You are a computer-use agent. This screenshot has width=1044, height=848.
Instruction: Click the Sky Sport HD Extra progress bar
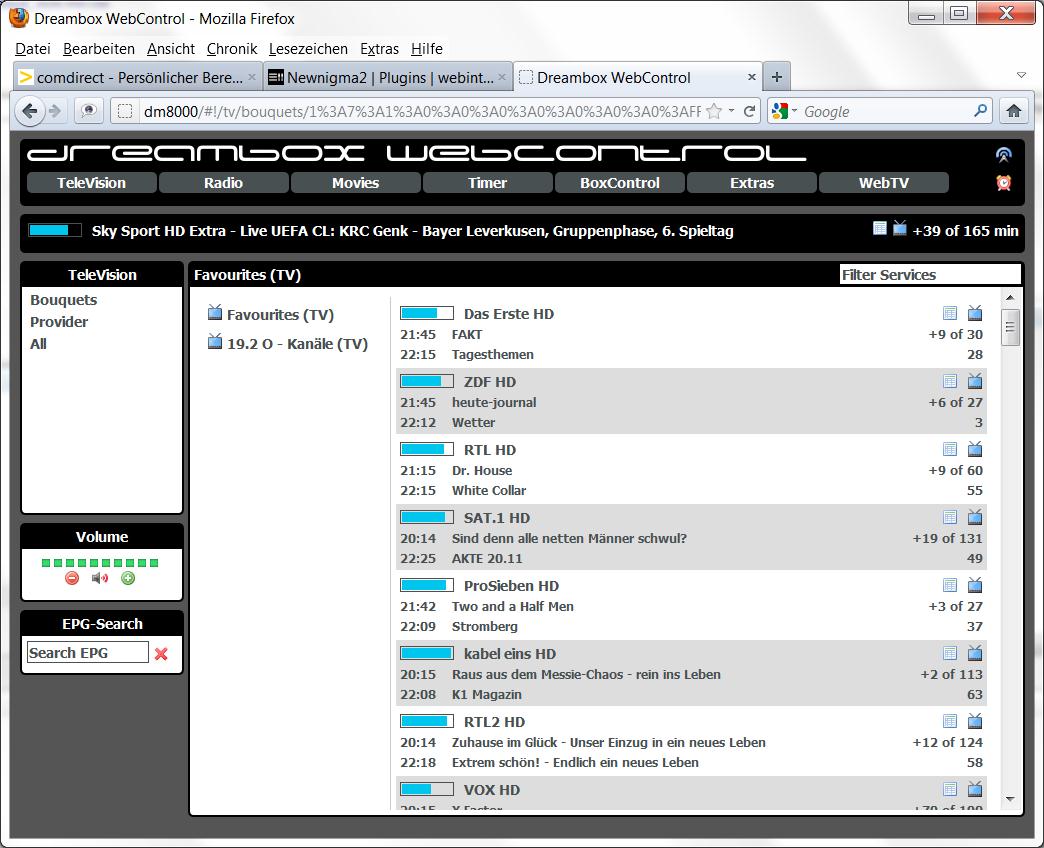[x=55, y=230]
